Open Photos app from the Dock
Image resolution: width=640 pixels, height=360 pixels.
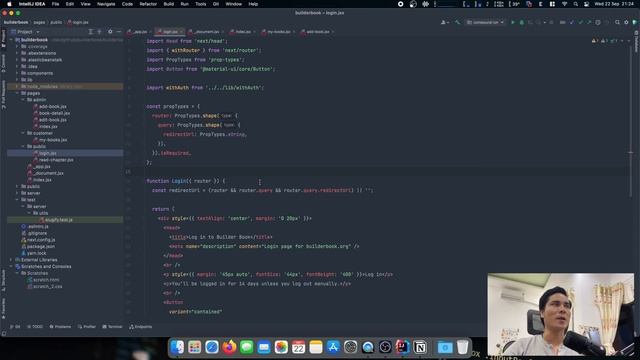tap(281, 347)
